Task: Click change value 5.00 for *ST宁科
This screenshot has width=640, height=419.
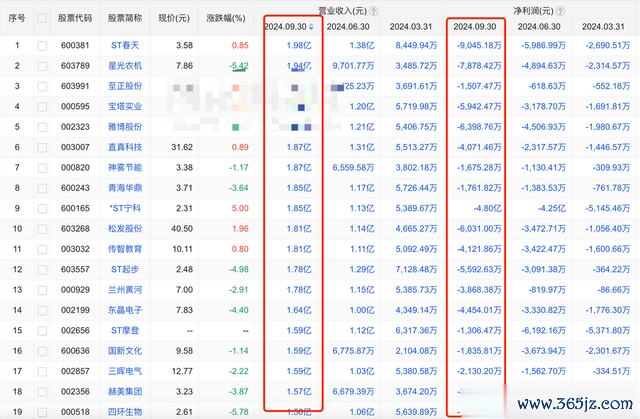Action: [240, 208]
